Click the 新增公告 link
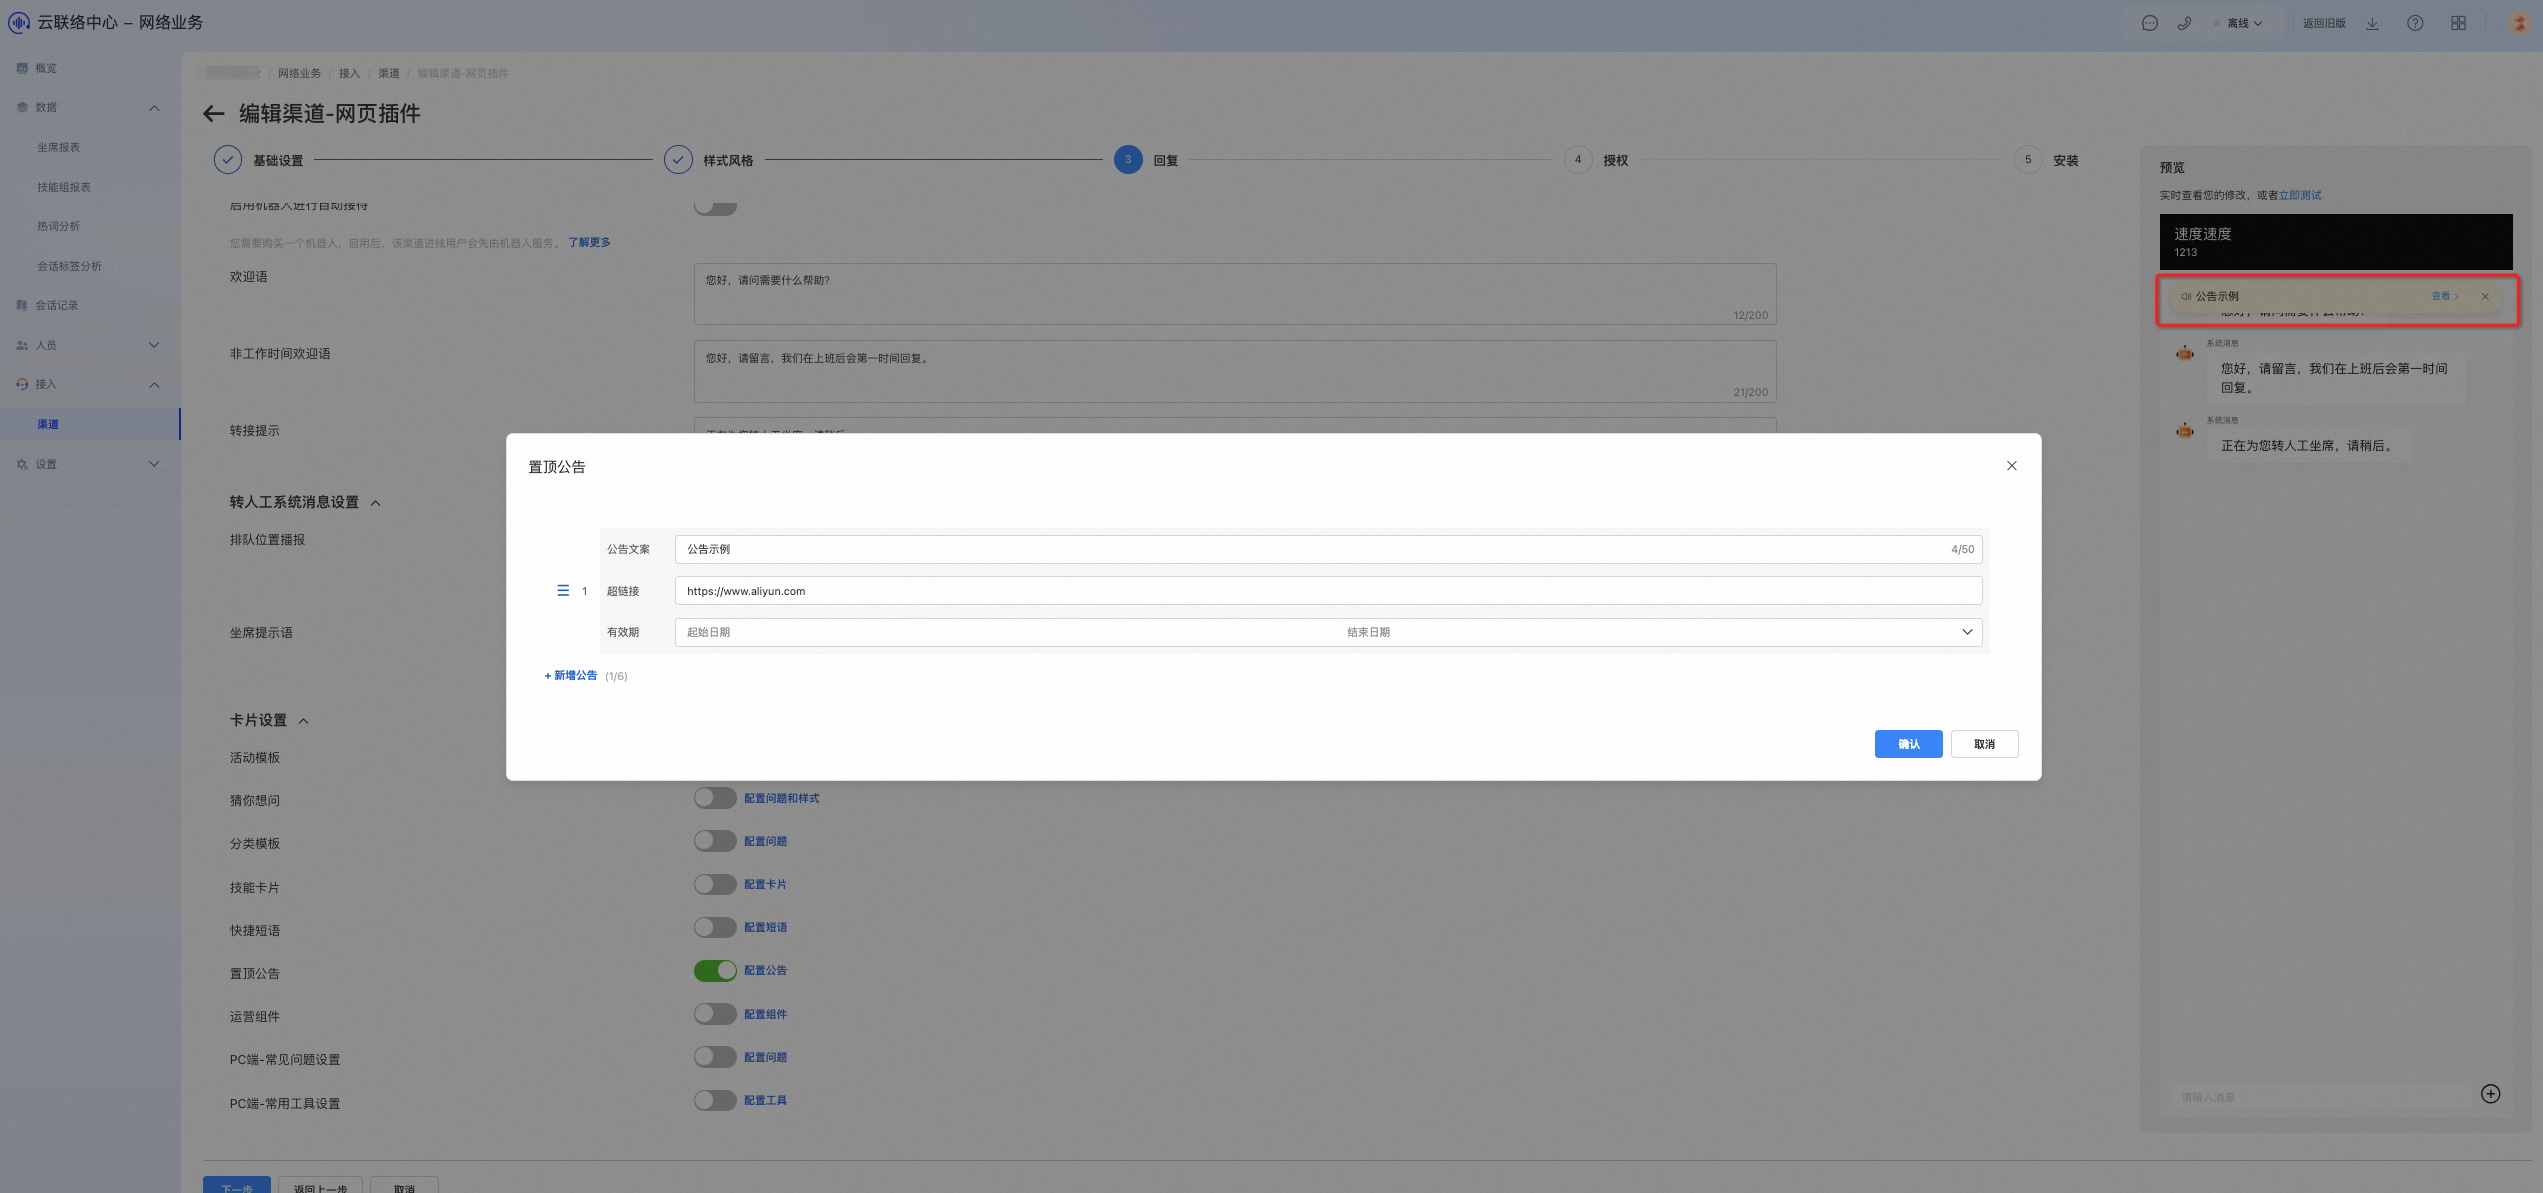2543x1193 pixels. tap(571, 676)
